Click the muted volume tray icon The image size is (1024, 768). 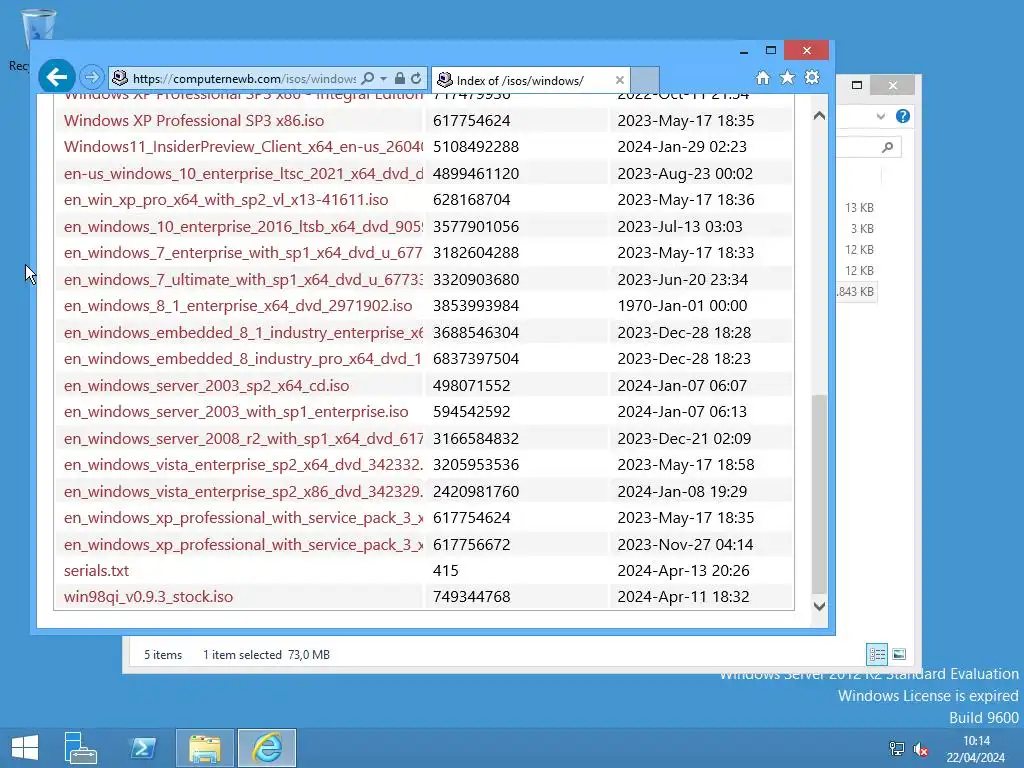(x=921, y=749)
